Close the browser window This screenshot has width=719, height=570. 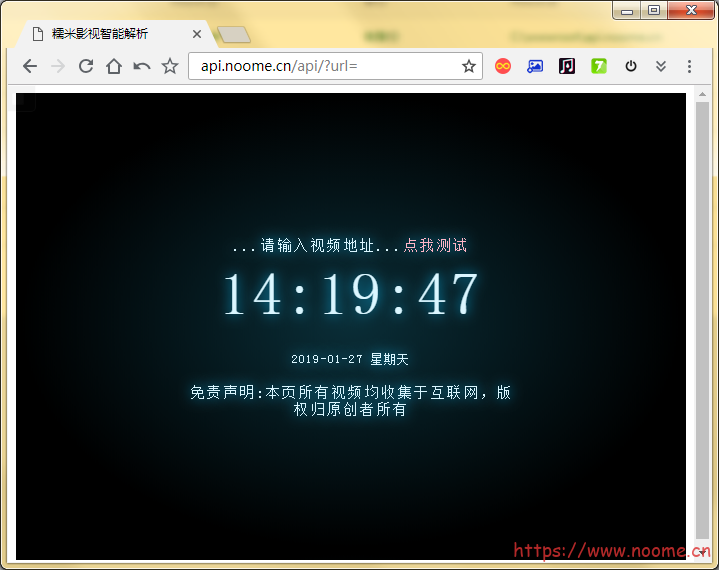click(x=691, y=11)
